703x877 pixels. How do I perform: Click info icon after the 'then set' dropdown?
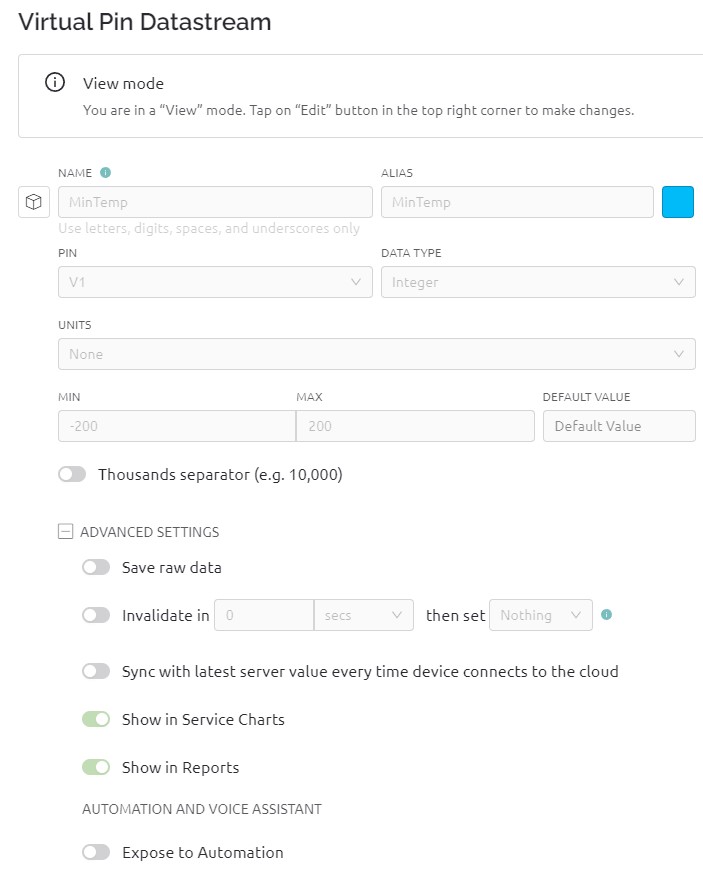(606, 615)
